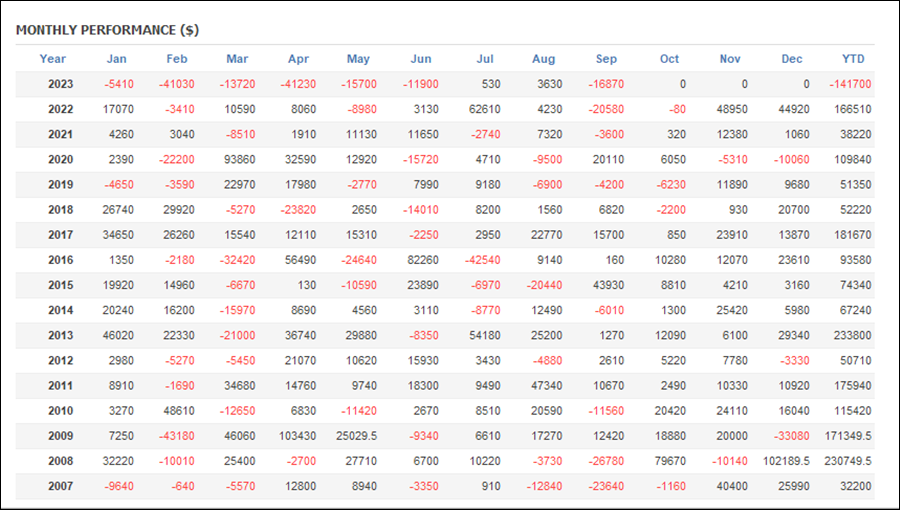This screenshot has width=900, height=510.
Task: Click the Dec column header
Action: 792,59
